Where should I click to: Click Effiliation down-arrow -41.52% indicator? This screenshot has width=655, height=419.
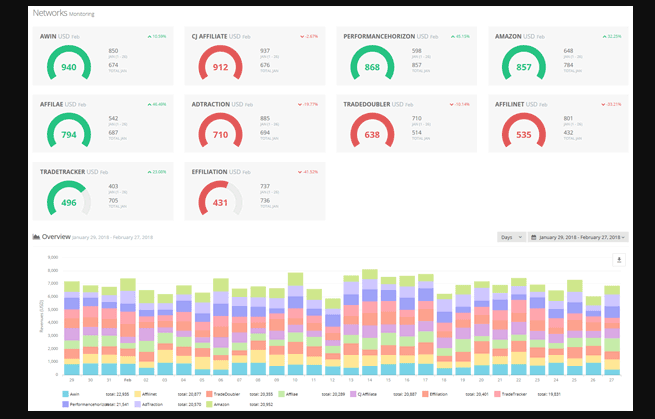click(x=307, y=172)
